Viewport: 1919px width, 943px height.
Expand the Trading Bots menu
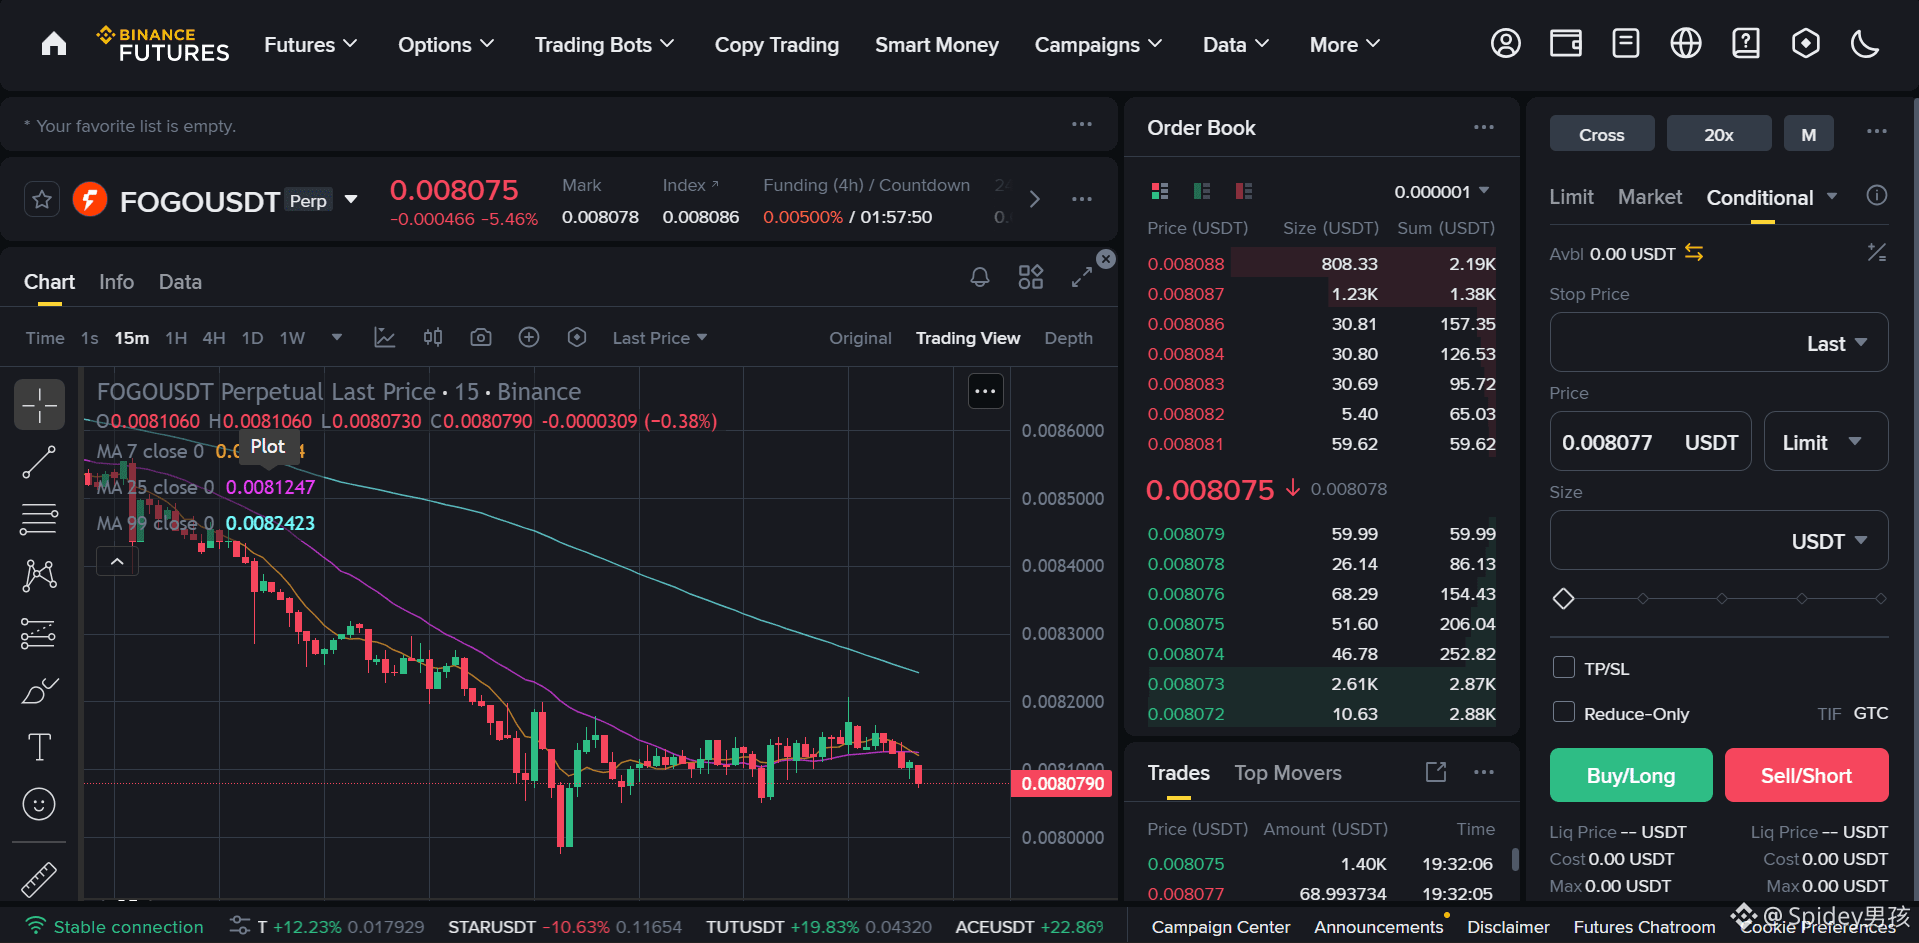604,45
